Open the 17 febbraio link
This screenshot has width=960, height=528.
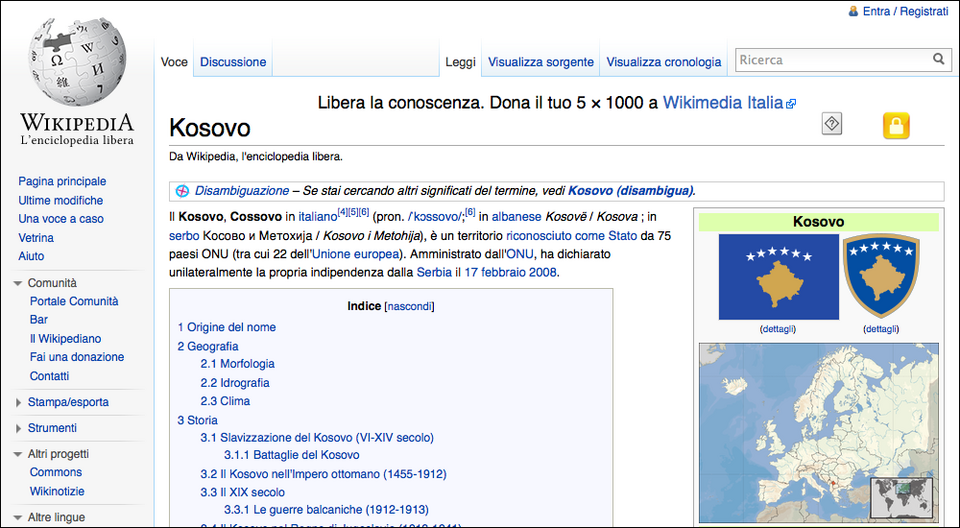pyautogui.click(x=495, y=273)
